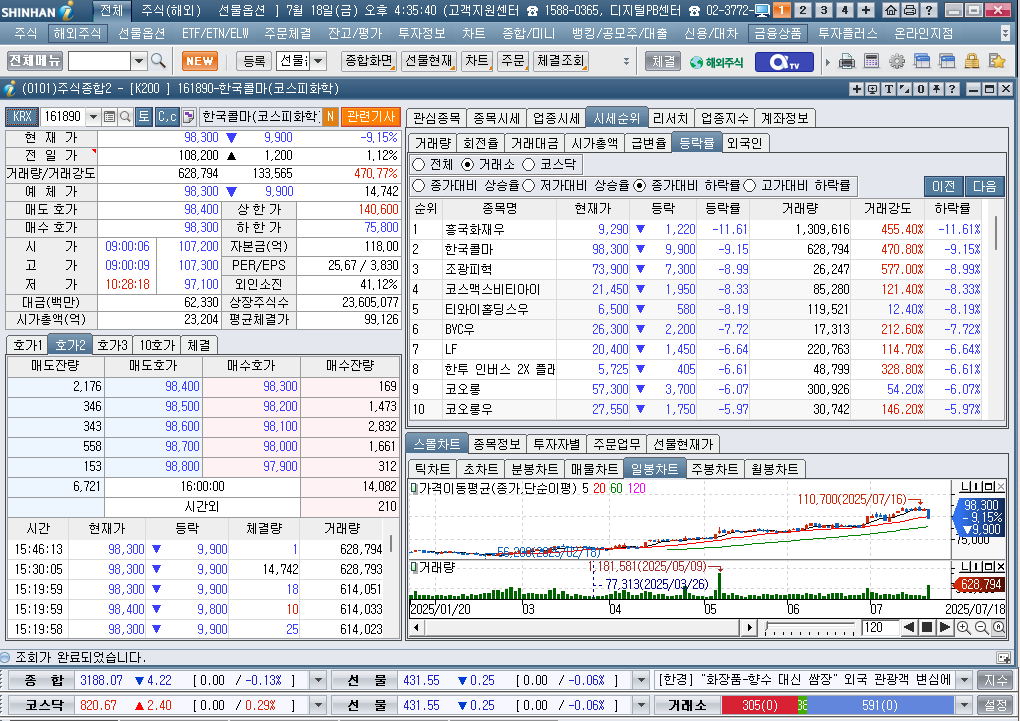
Task: Click the 토 button in stock panel
Action: point(144,116)
